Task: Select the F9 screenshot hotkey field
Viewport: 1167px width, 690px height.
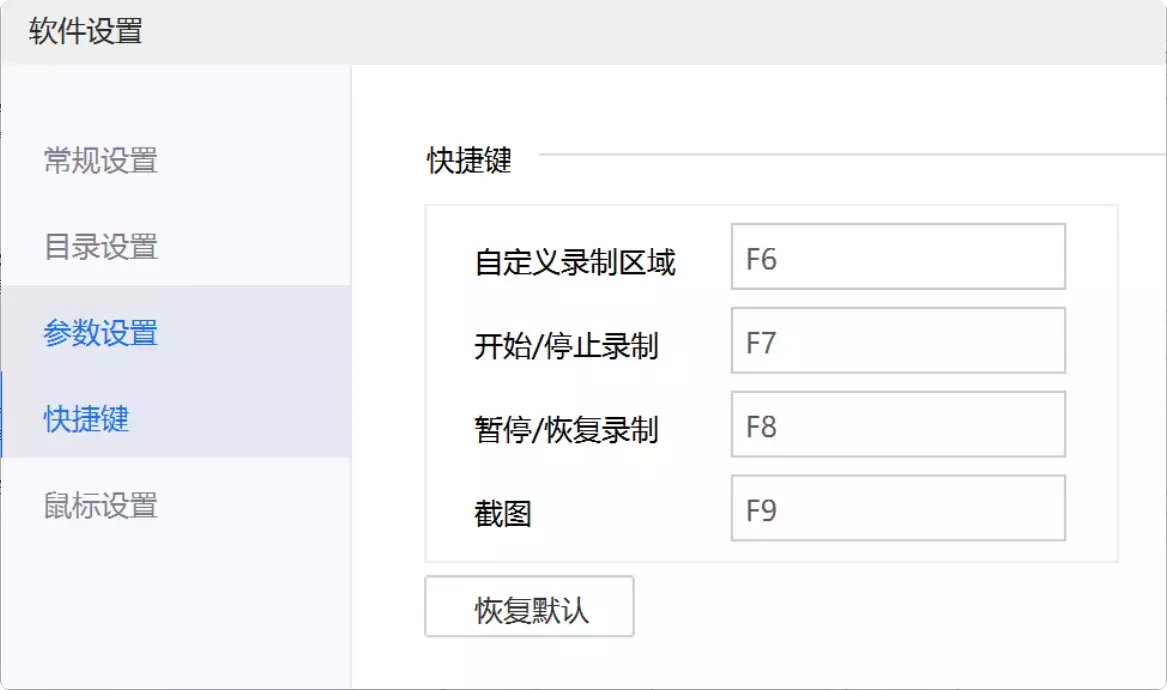Action: pos(897,508)
